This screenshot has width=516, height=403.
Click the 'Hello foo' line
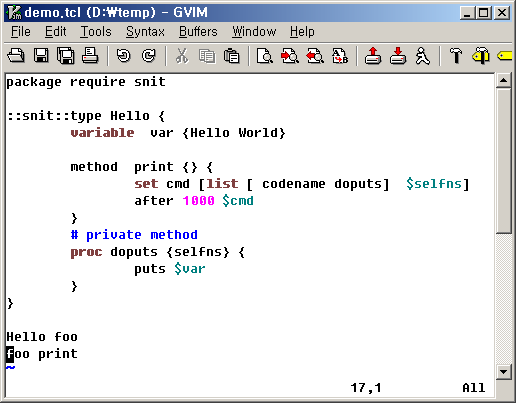point(42,337)
